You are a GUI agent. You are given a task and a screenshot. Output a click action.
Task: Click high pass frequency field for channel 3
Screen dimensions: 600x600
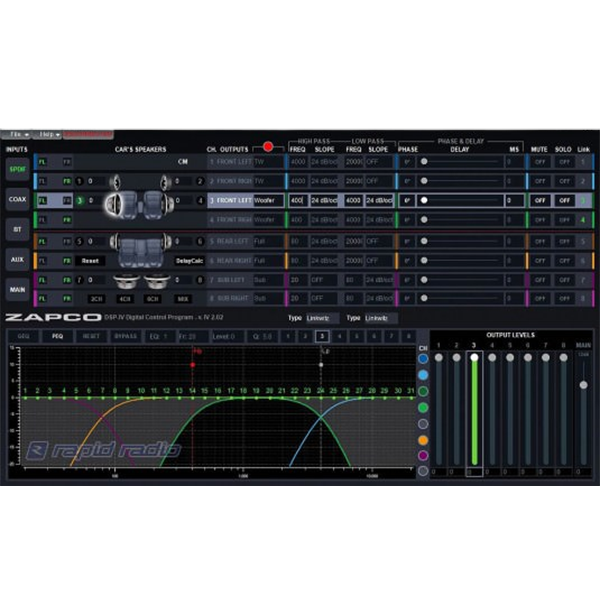pos(298,200)
